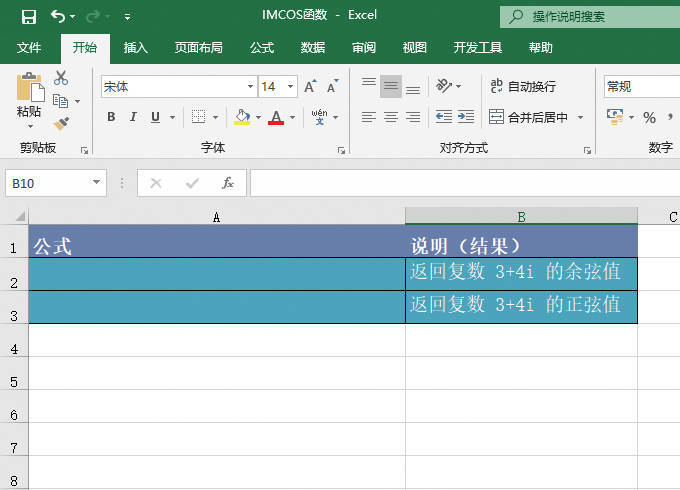Apply the yellow fill color swatch

tap(242, 117)
